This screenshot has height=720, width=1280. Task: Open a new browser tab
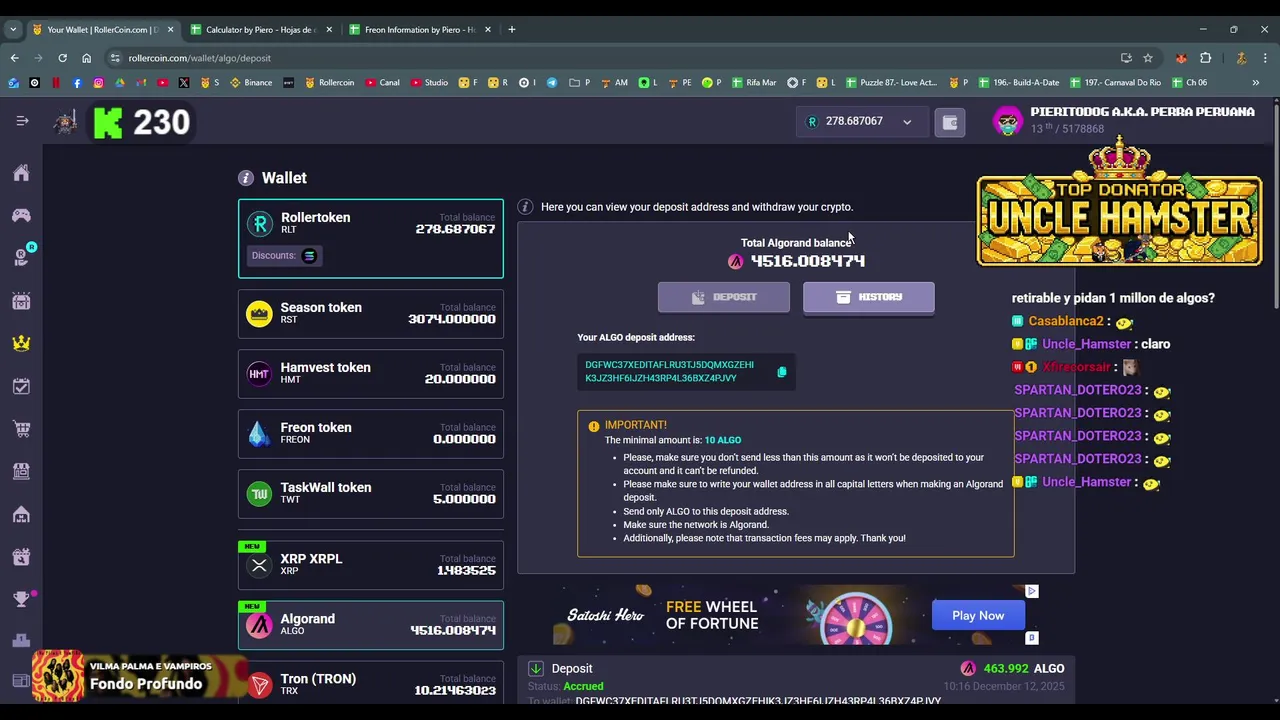tap(511, 29)
